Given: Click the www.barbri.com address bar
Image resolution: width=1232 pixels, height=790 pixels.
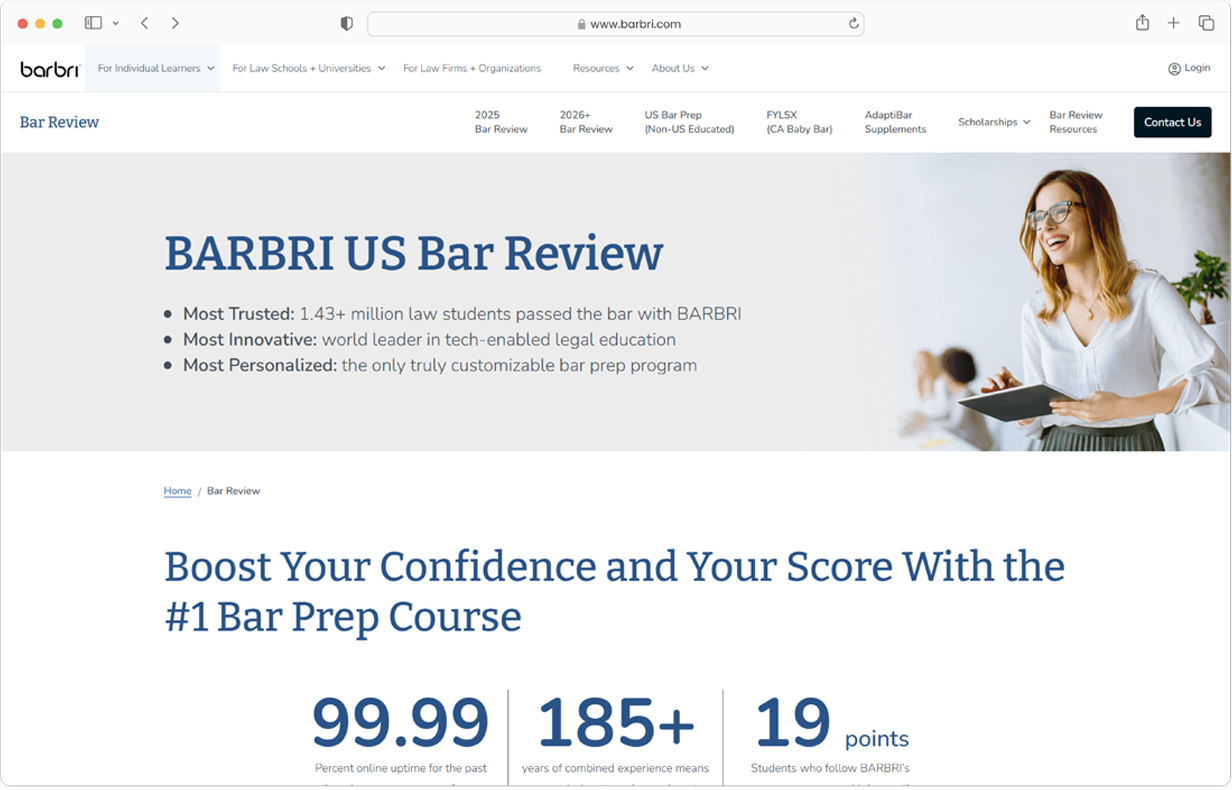Looking at the screenshot, I should (x=615, y=24).
